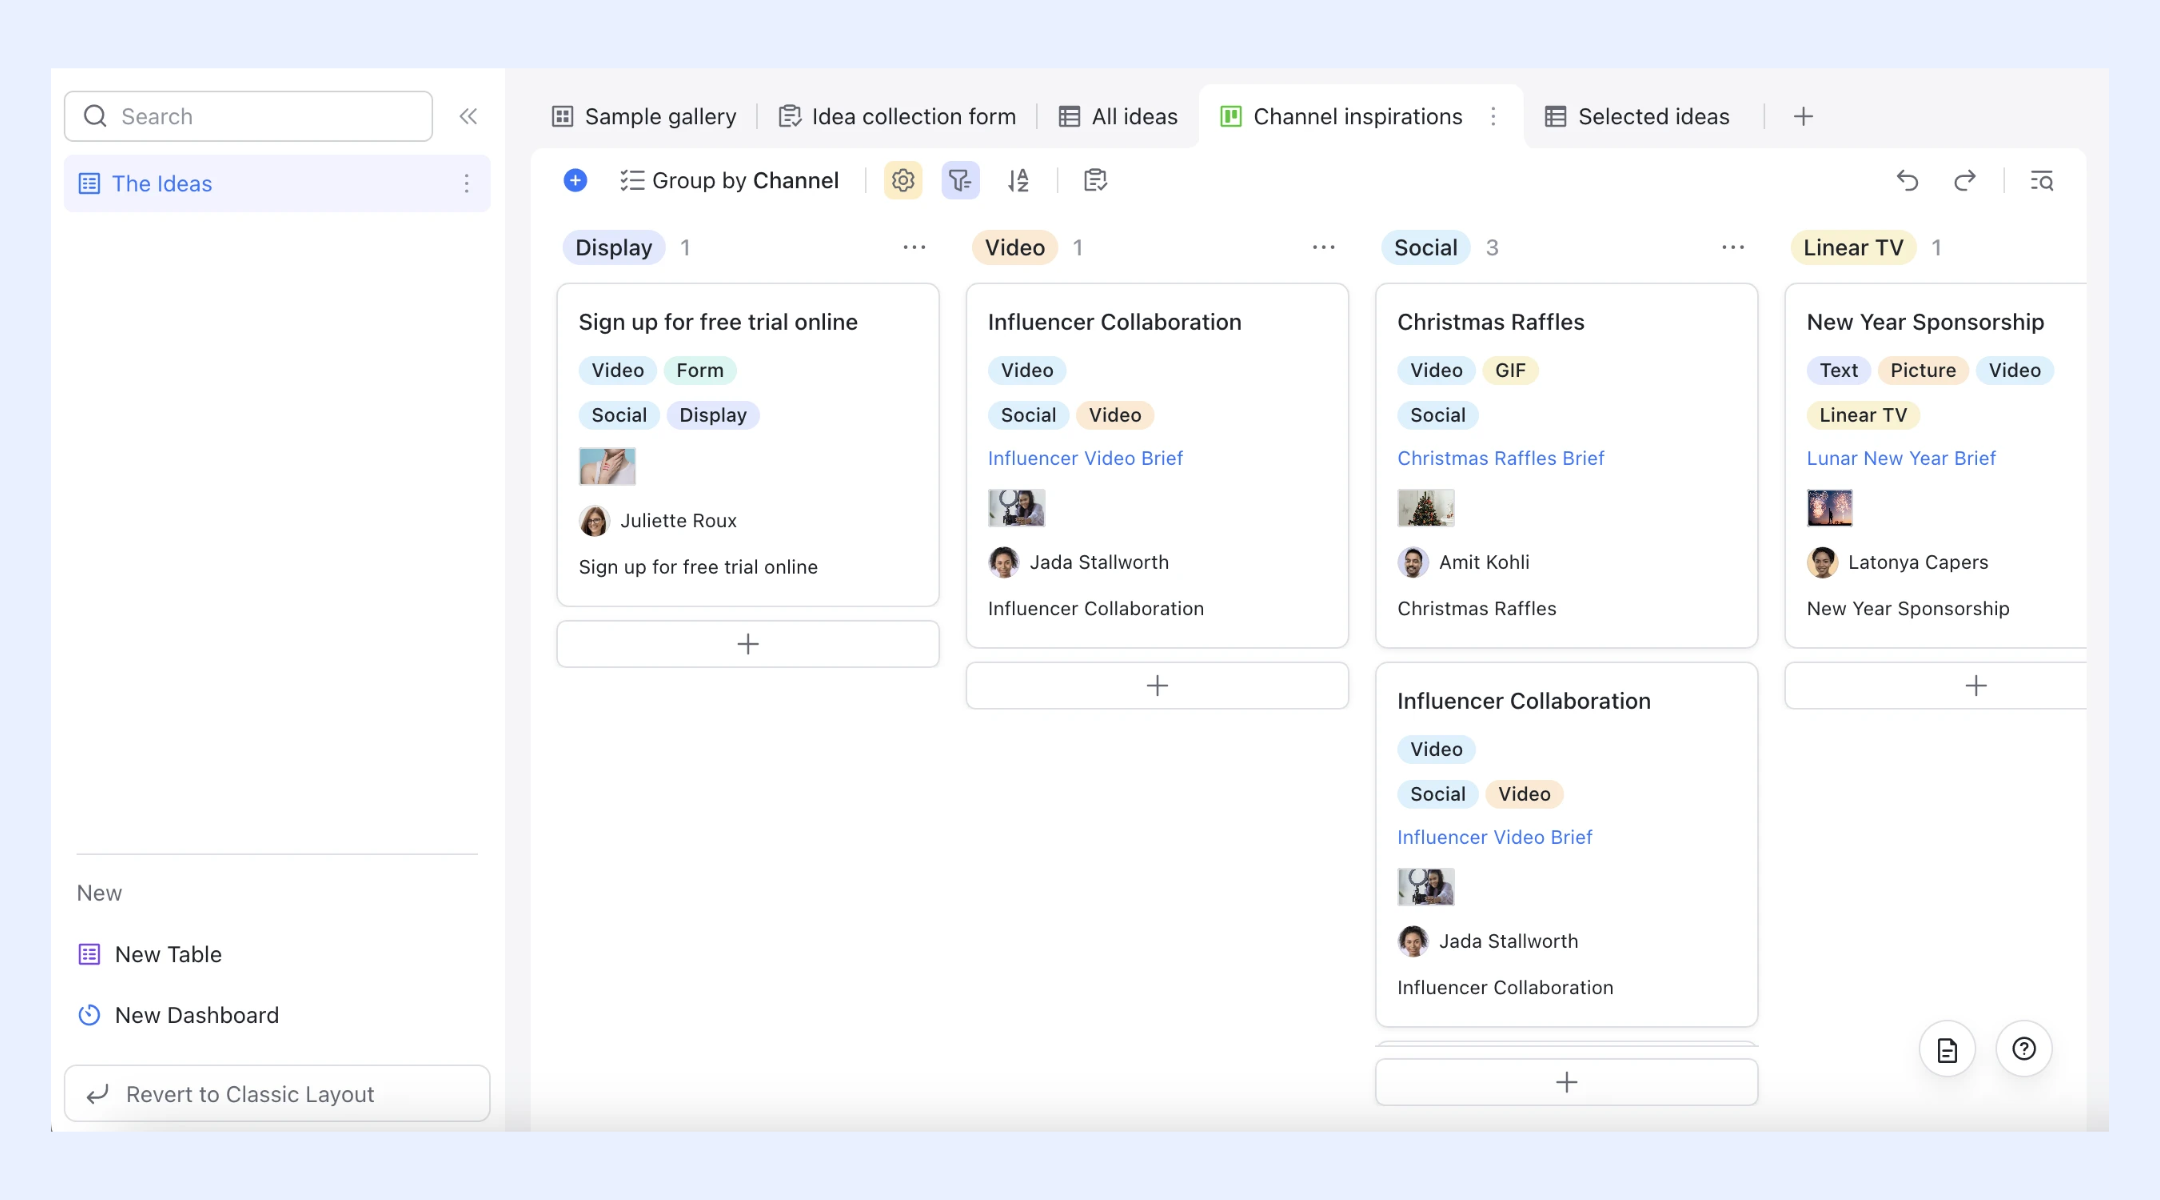Open Influencer Video Brief link in Video column

point(1085,458)
